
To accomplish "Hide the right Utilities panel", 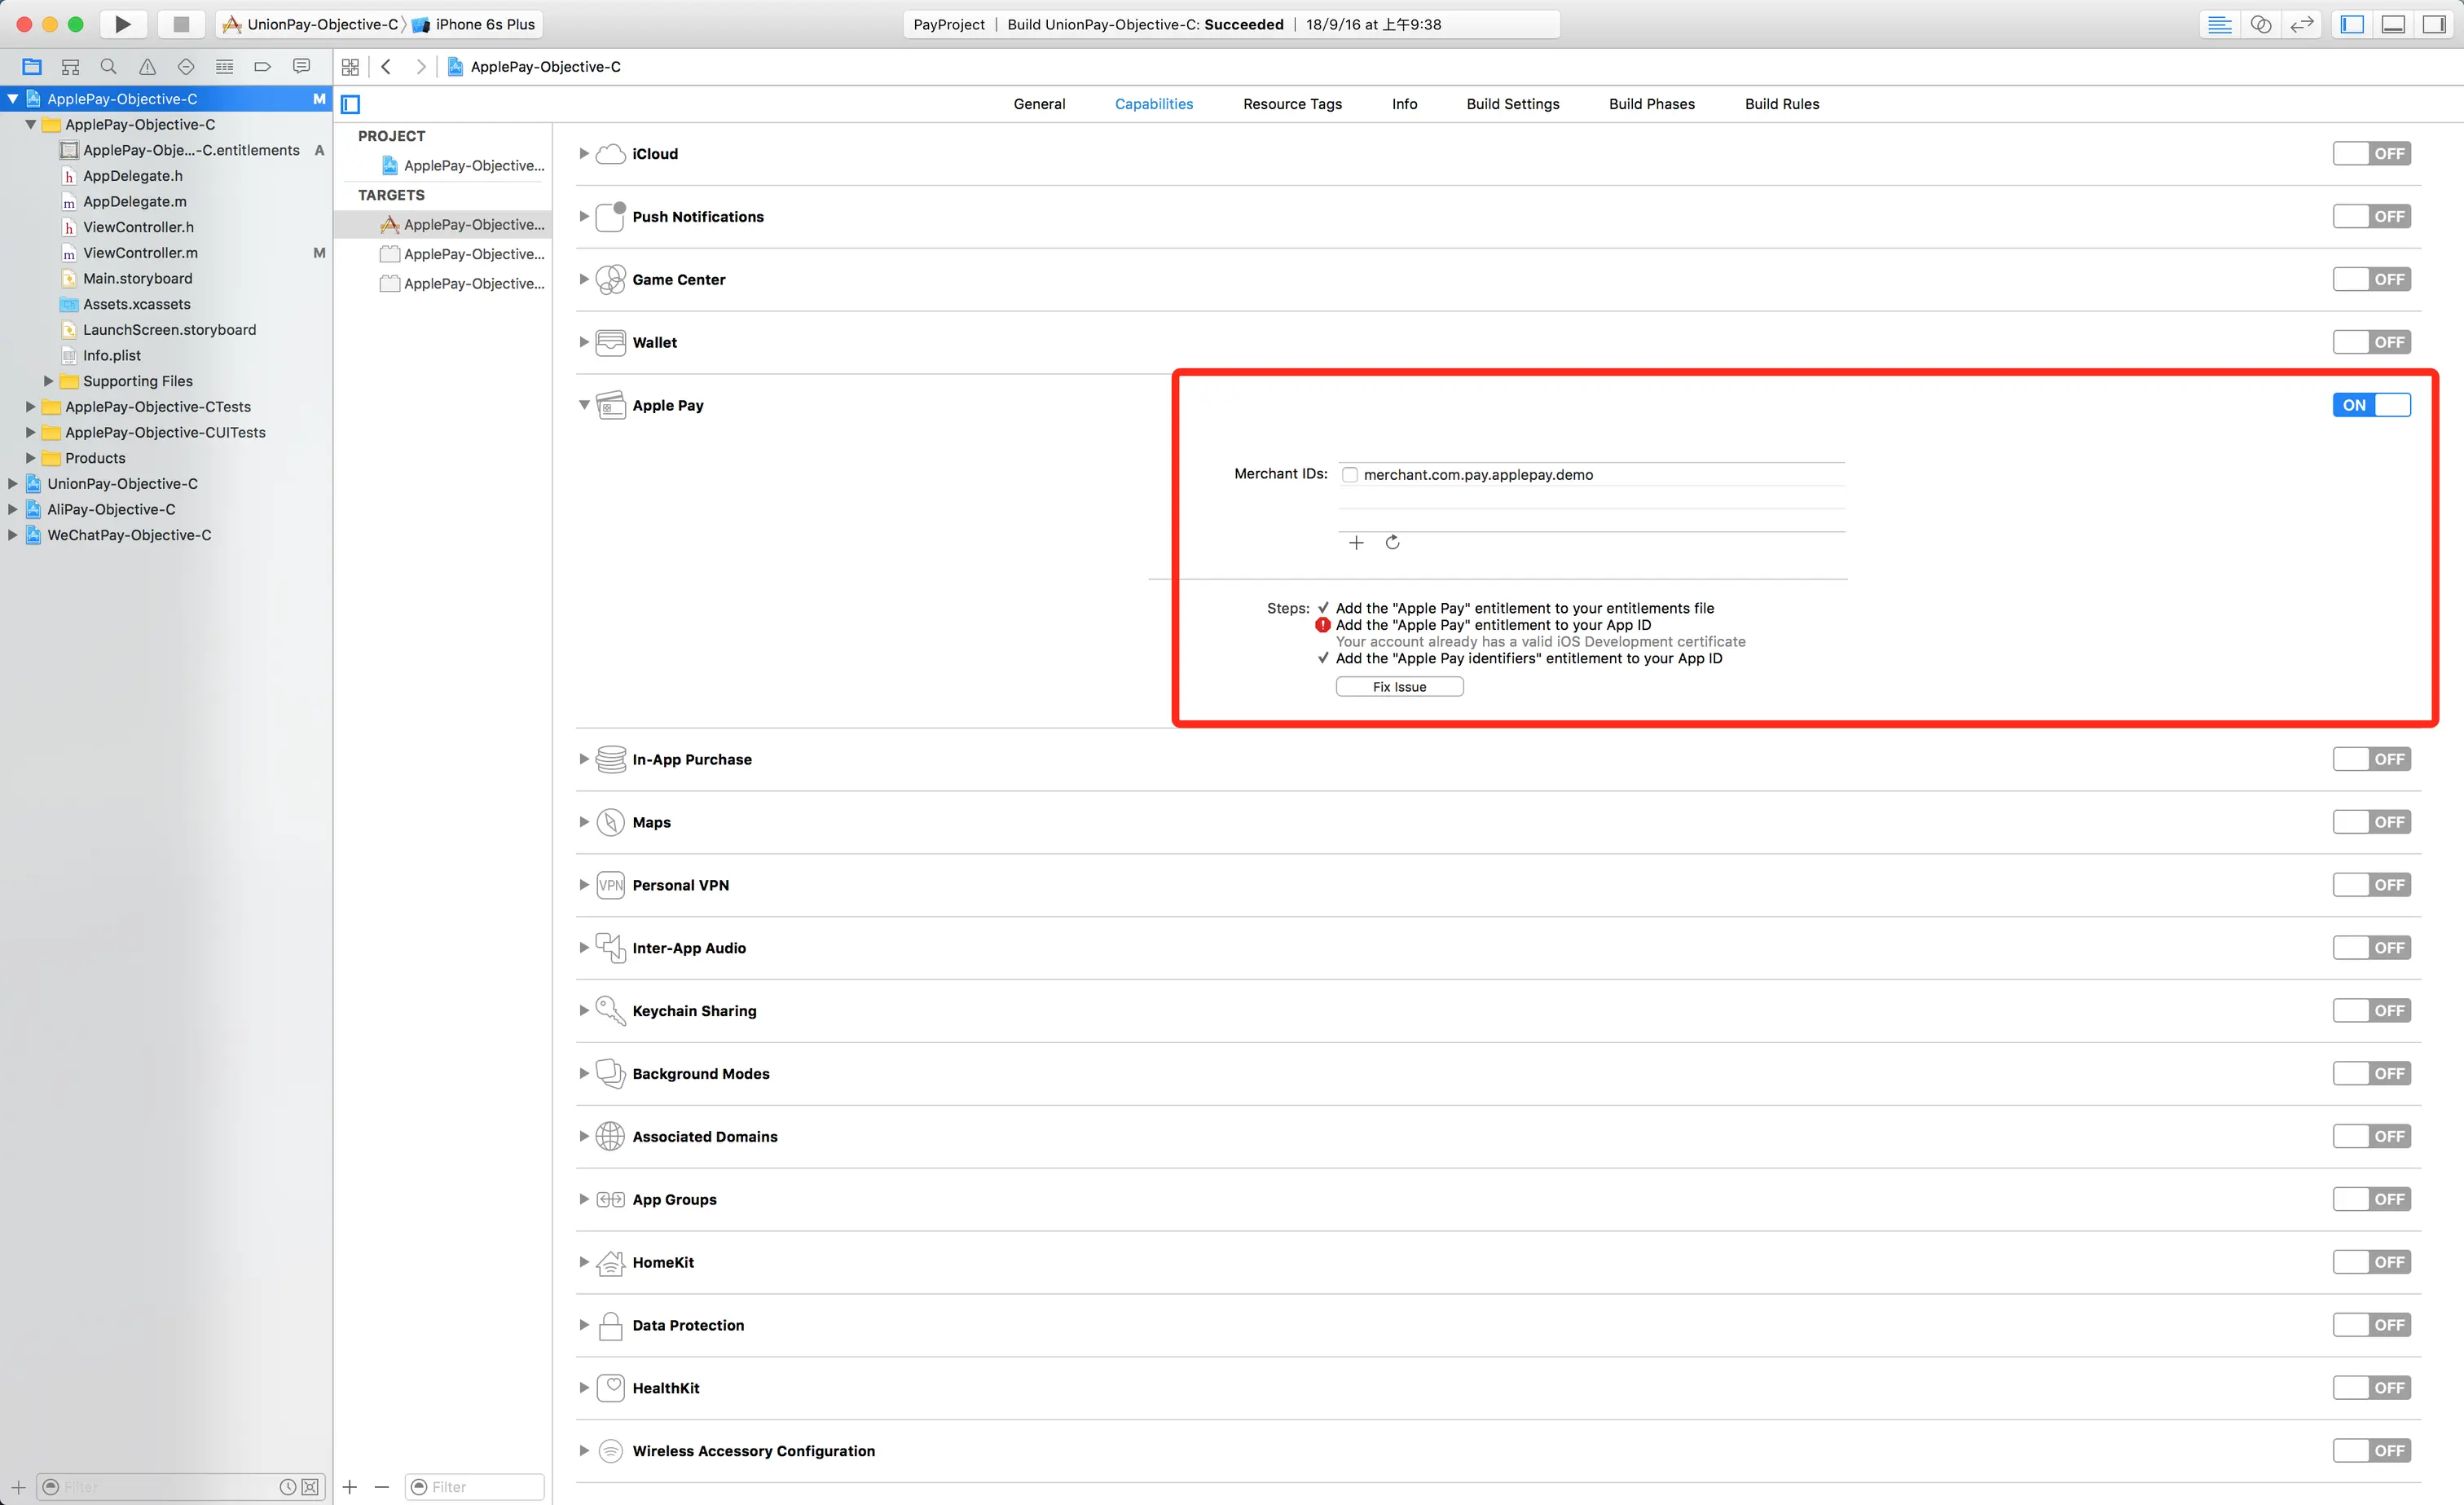I will pos(2434,24).
